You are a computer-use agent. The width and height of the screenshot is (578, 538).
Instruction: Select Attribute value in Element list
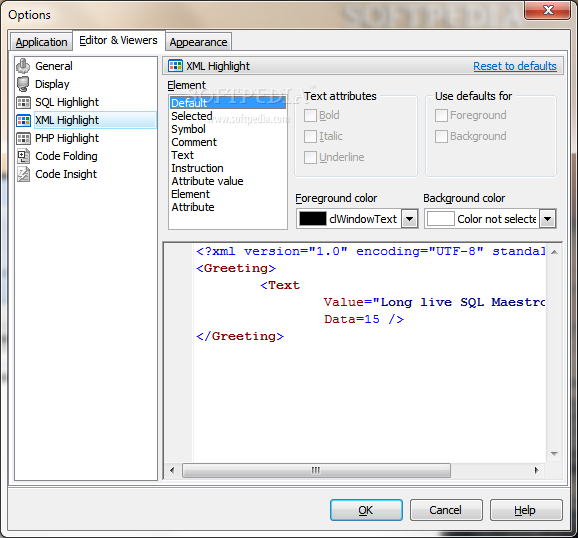point(228,181)
